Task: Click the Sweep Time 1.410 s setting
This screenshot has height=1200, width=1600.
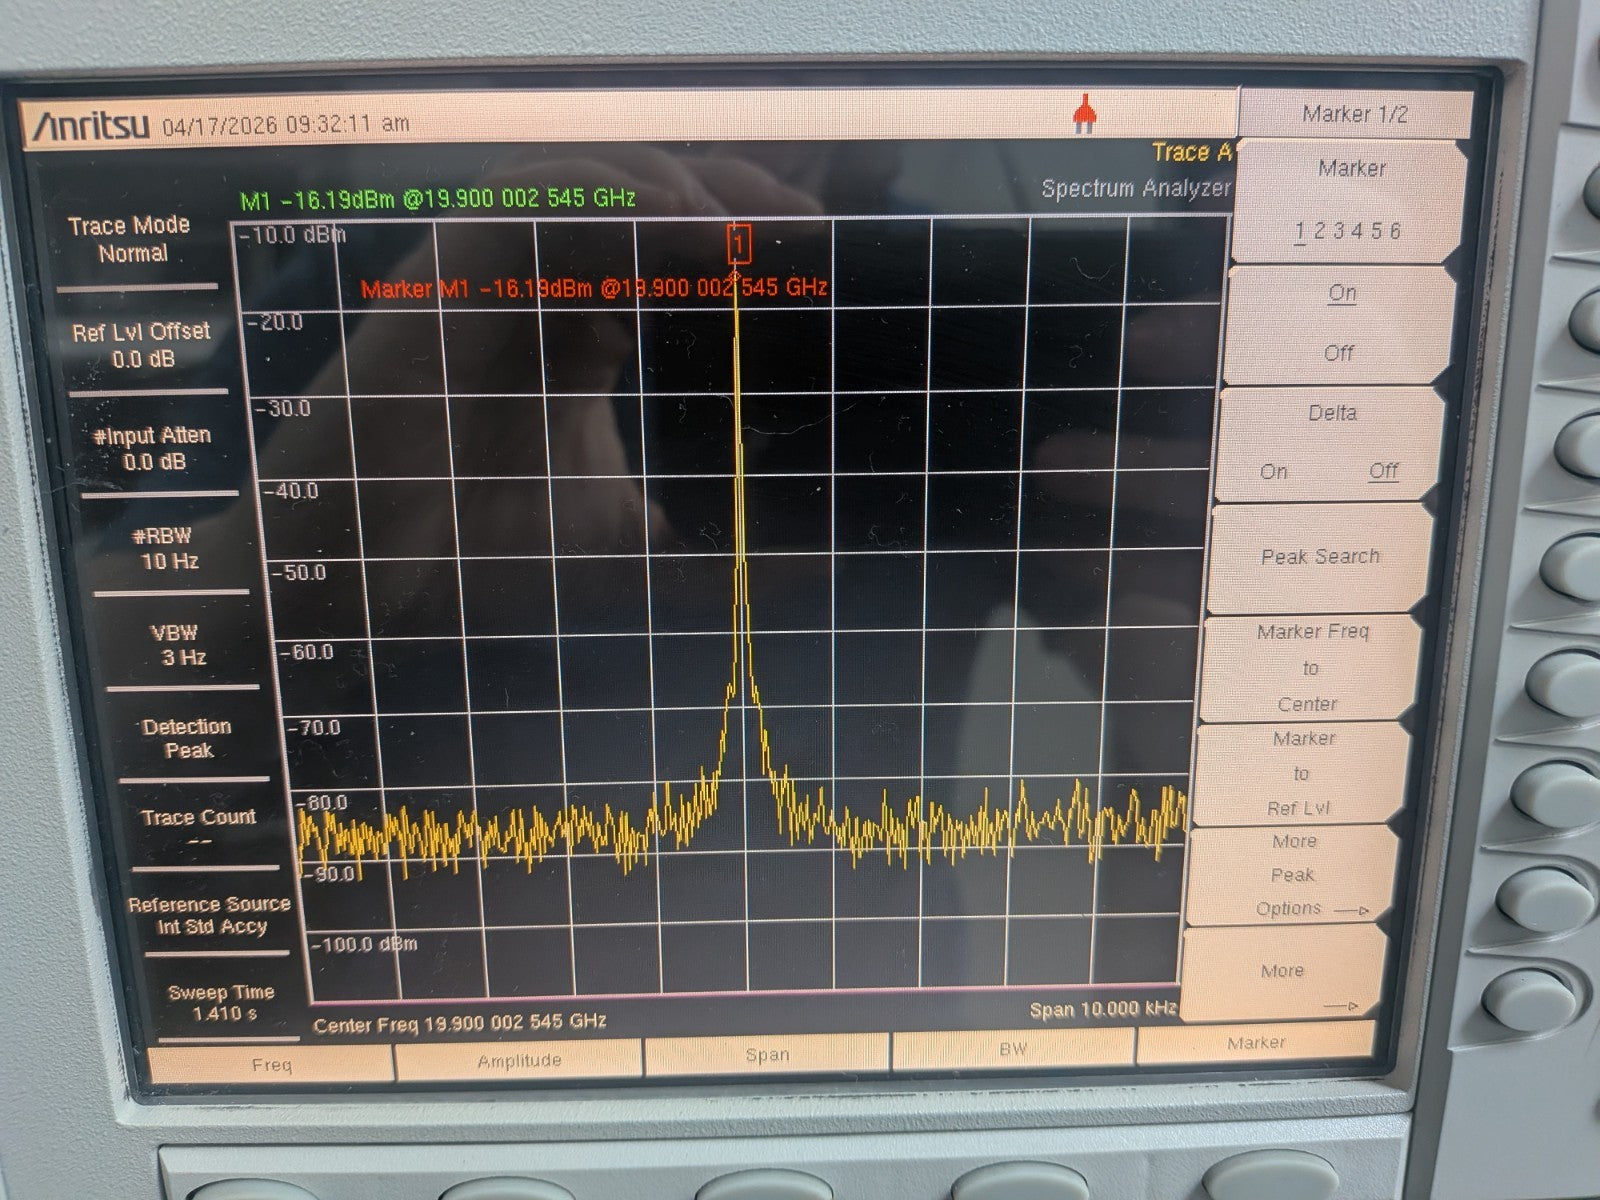Action: [222, 1002]
